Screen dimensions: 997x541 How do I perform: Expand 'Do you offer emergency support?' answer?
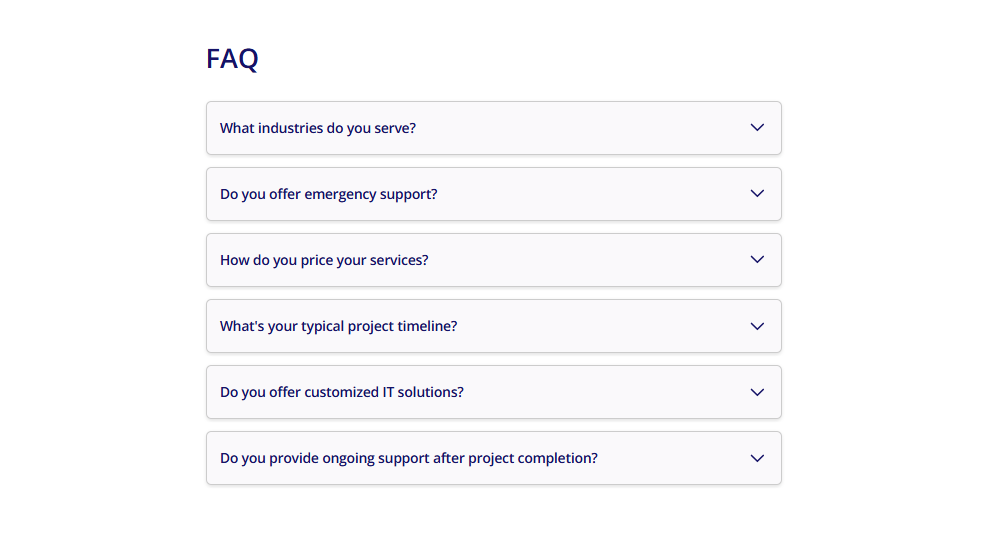tap(493, 194)
